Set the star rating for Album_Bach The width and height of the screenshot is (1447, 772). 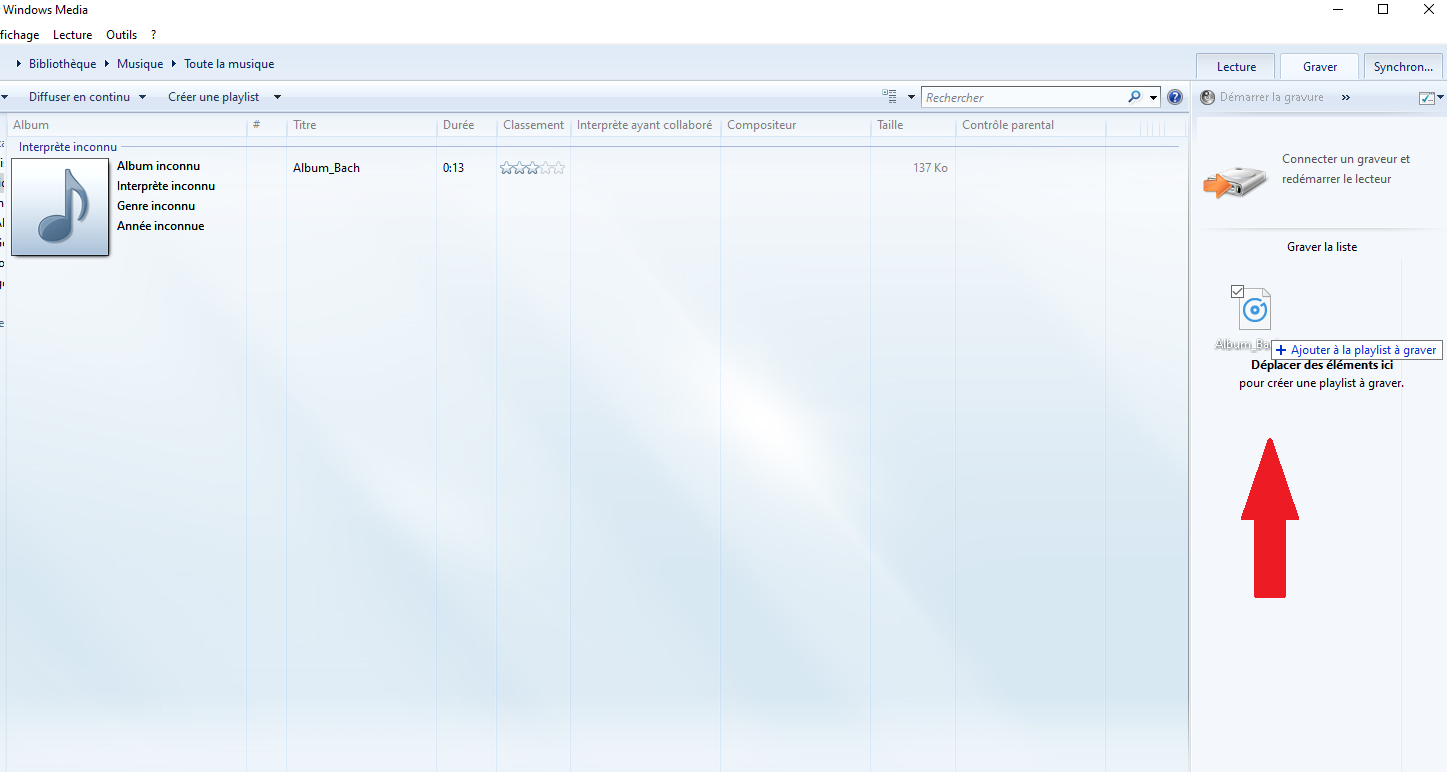533,168
